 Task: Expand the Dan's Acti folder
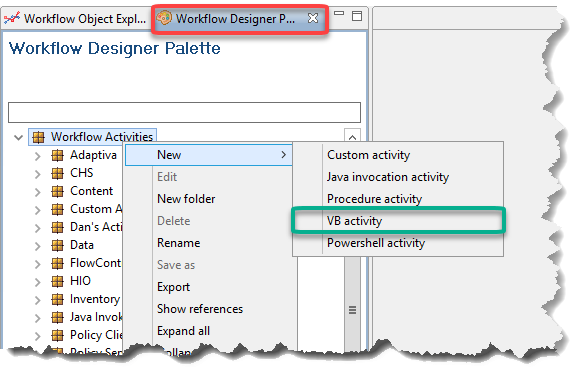point(37,228)
